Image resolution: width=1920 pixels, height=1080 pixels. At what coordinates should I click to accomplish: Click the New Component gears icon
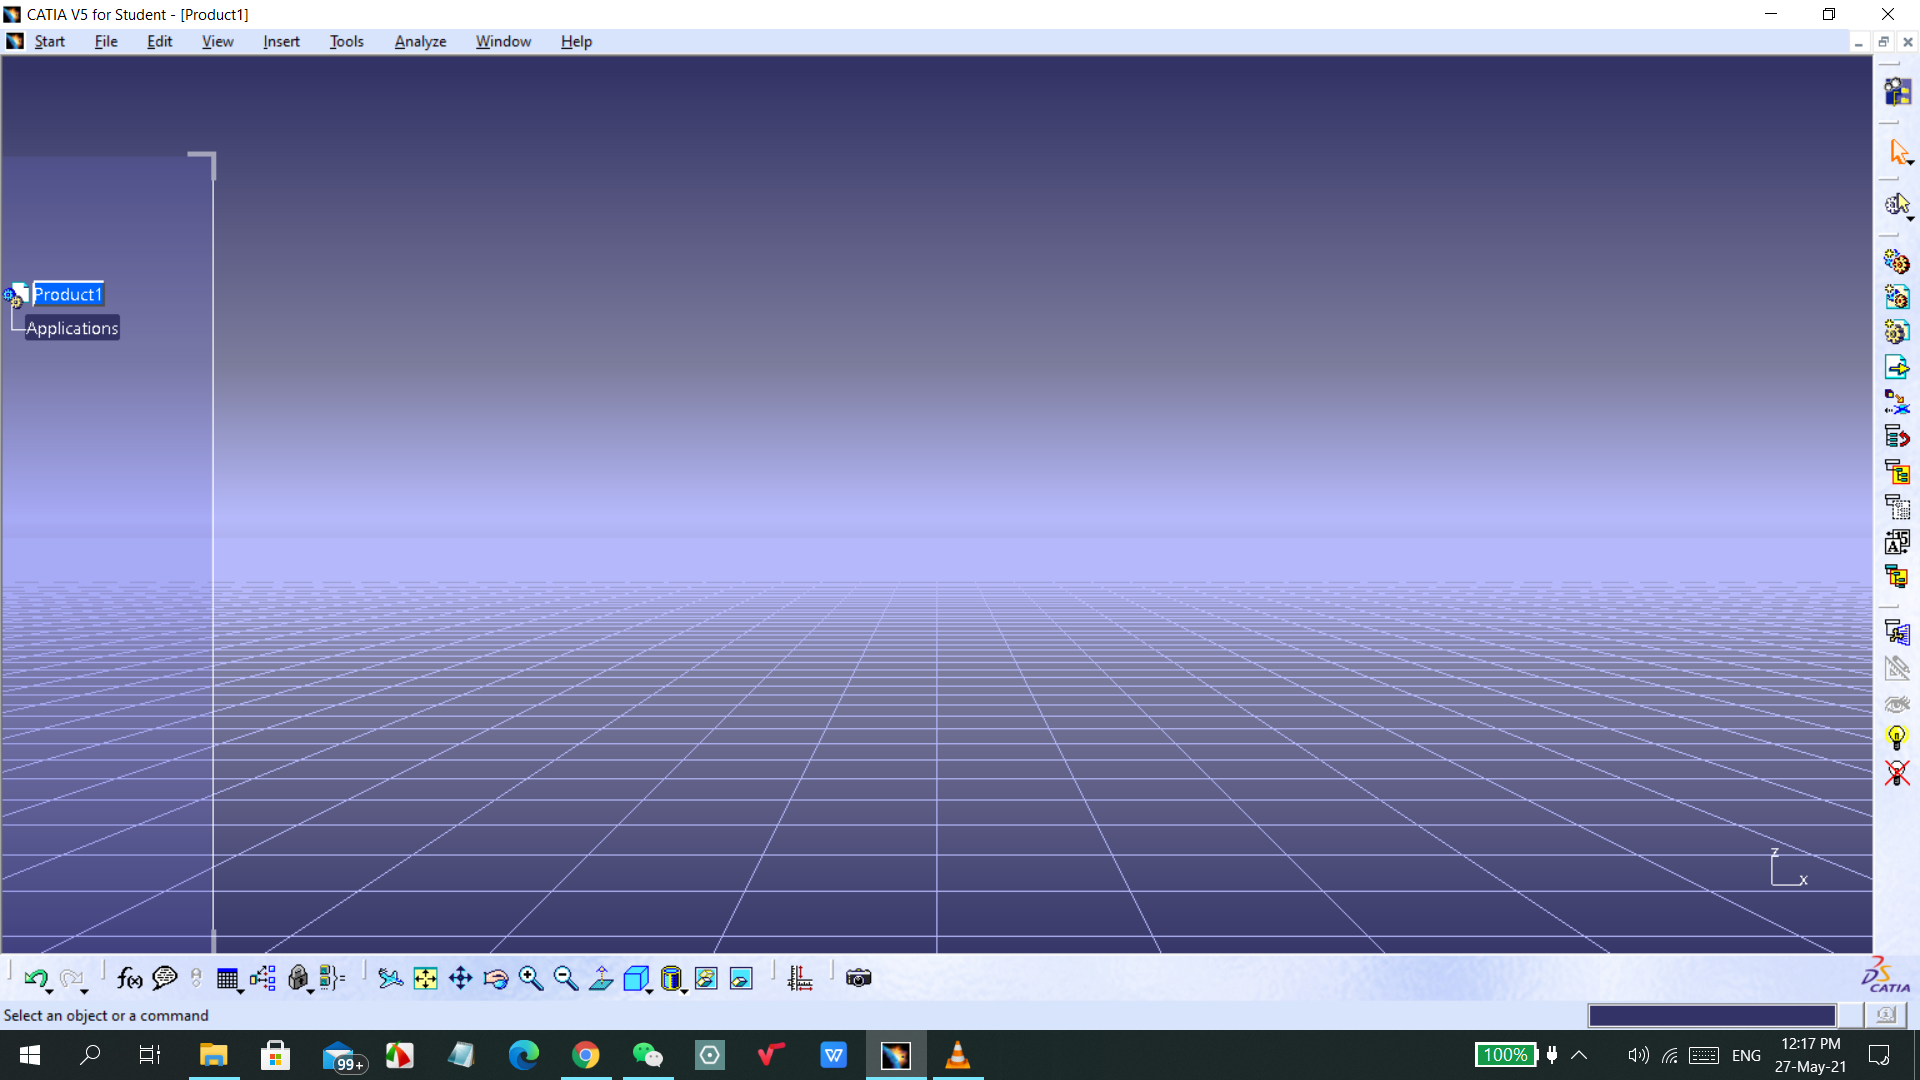click(x=1897, y=262)
